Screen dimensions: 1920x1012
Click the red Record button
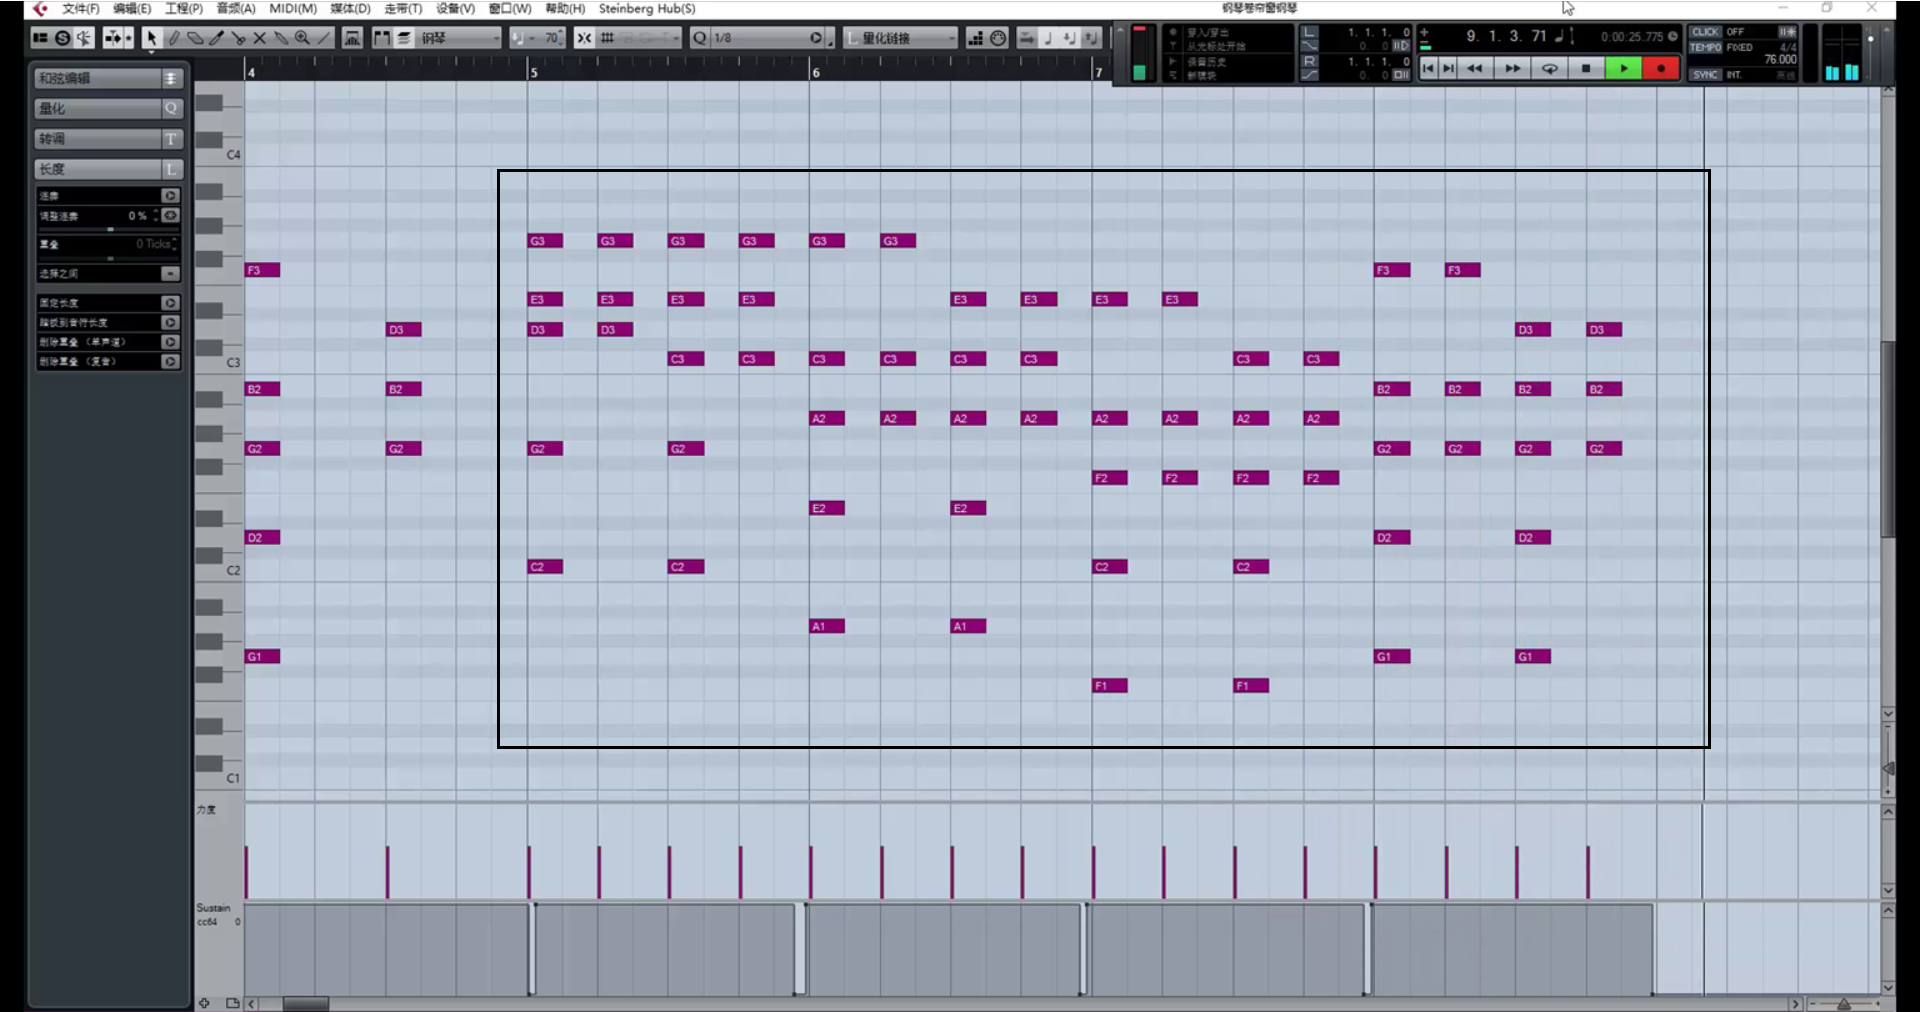coord(1661,68)
